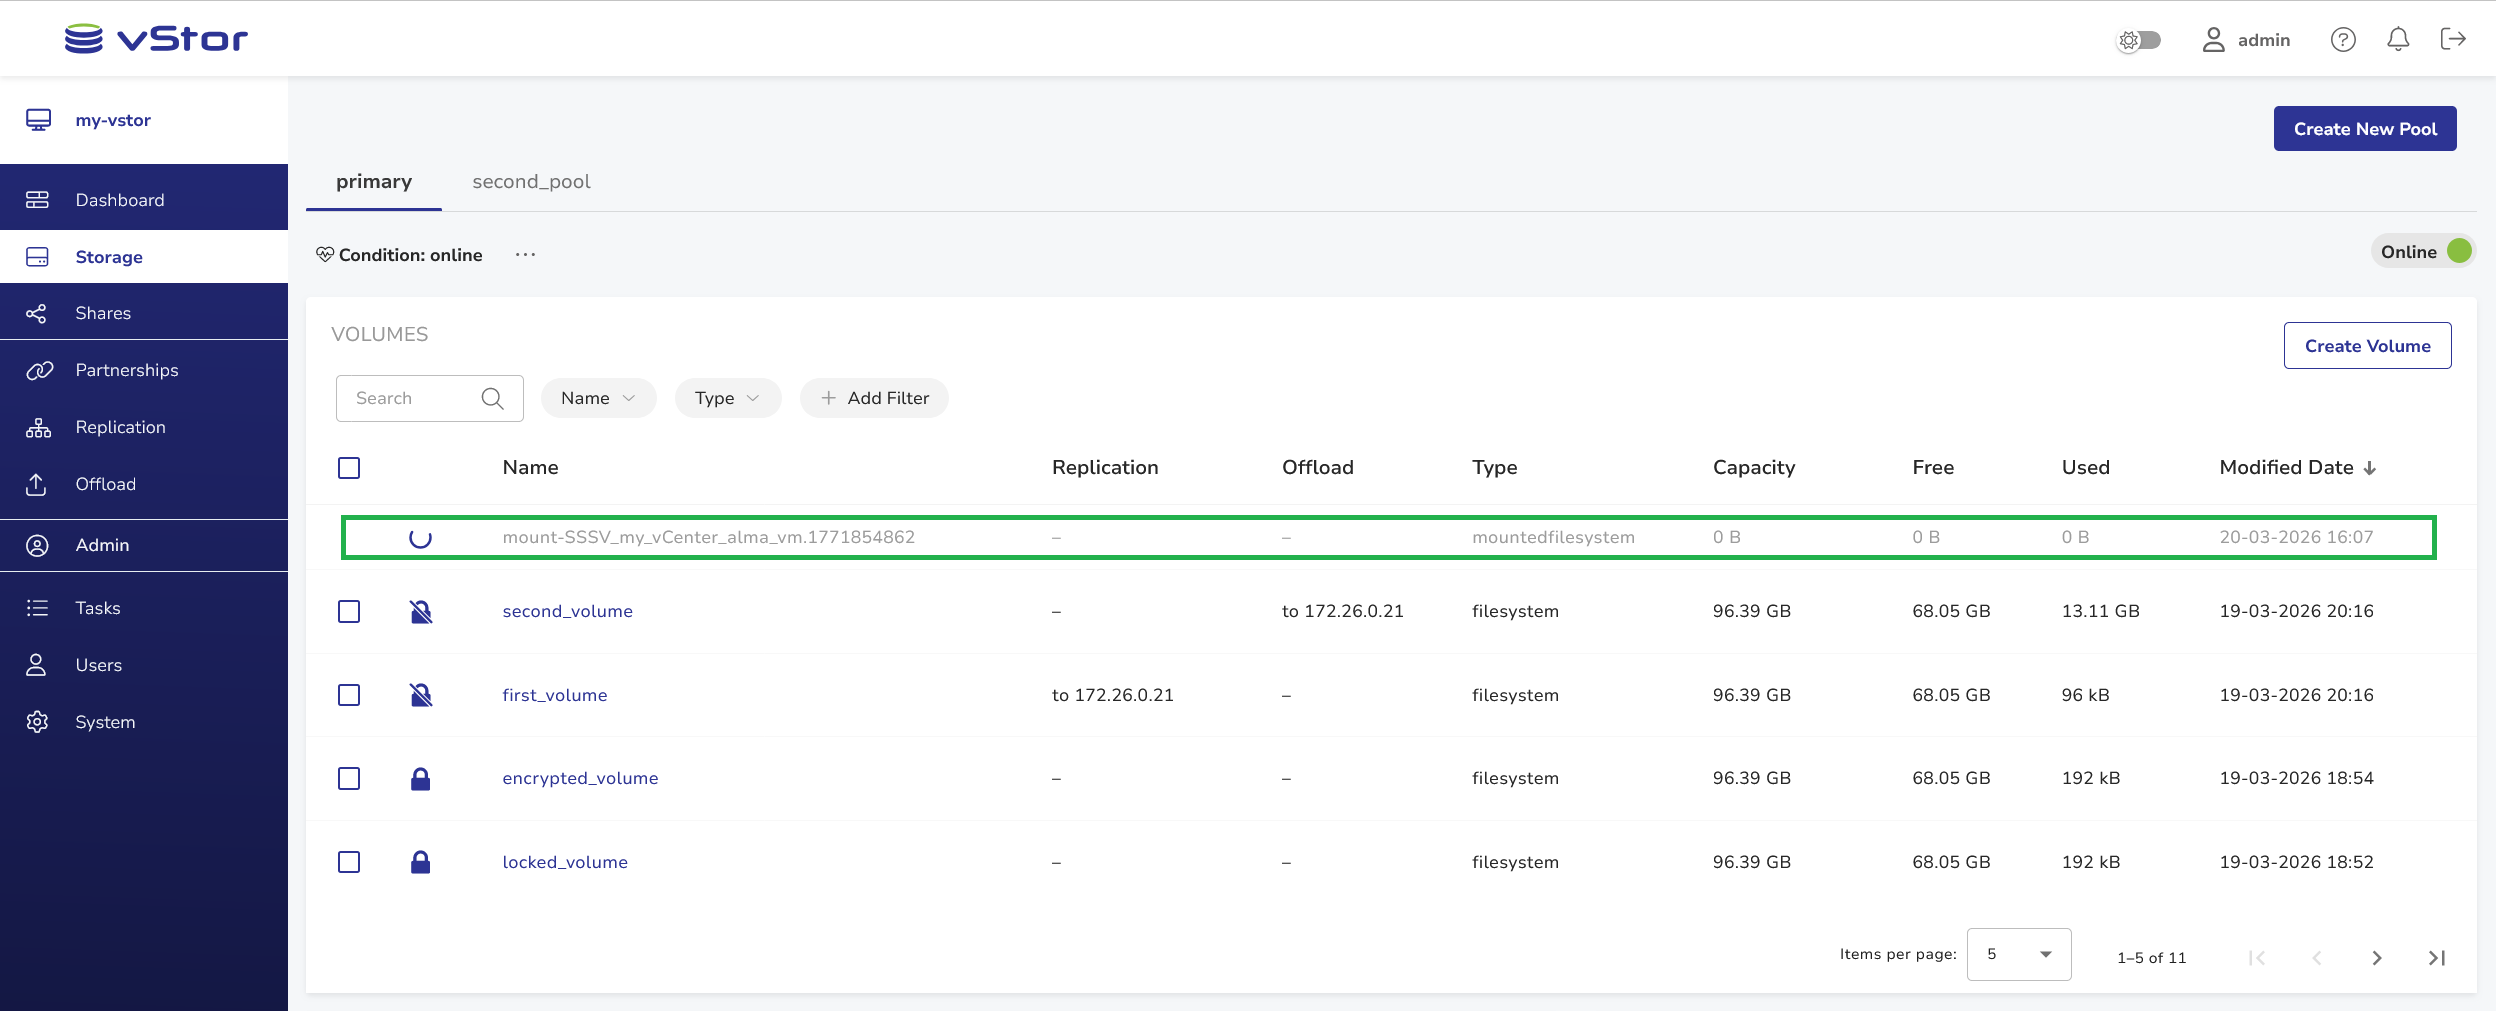The width and height of the screenshot is (2496, 1011).
Task: Toggle the dark mode theme switch
Action: (x=2140, y=40)
